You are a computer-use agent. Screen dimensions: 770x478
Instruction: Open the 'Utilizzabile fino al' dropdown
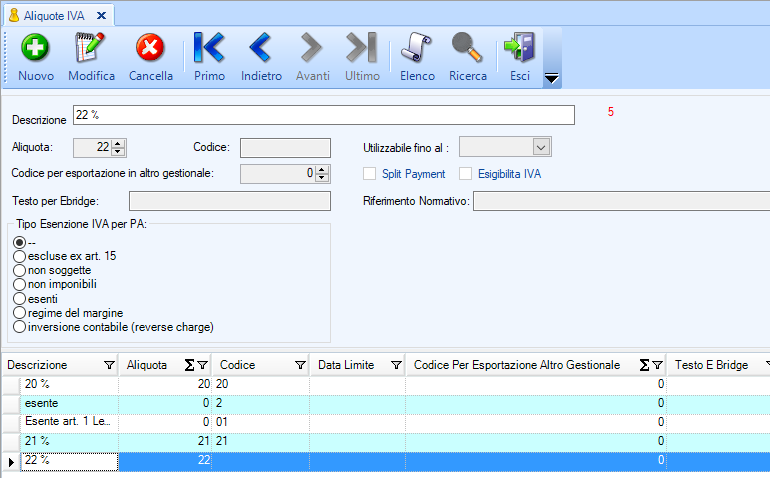click(541, 148)
